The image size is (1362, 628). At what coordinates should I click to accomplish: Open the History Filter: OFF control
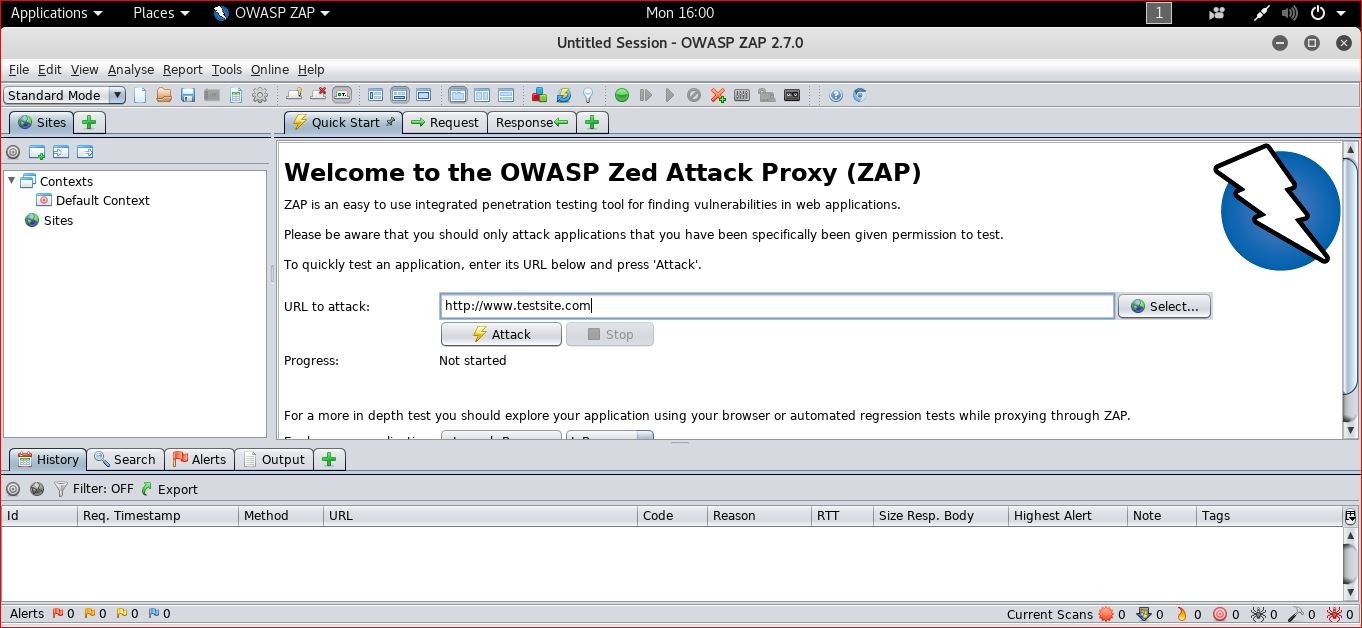pyautogui.click(x=93, y=489)
